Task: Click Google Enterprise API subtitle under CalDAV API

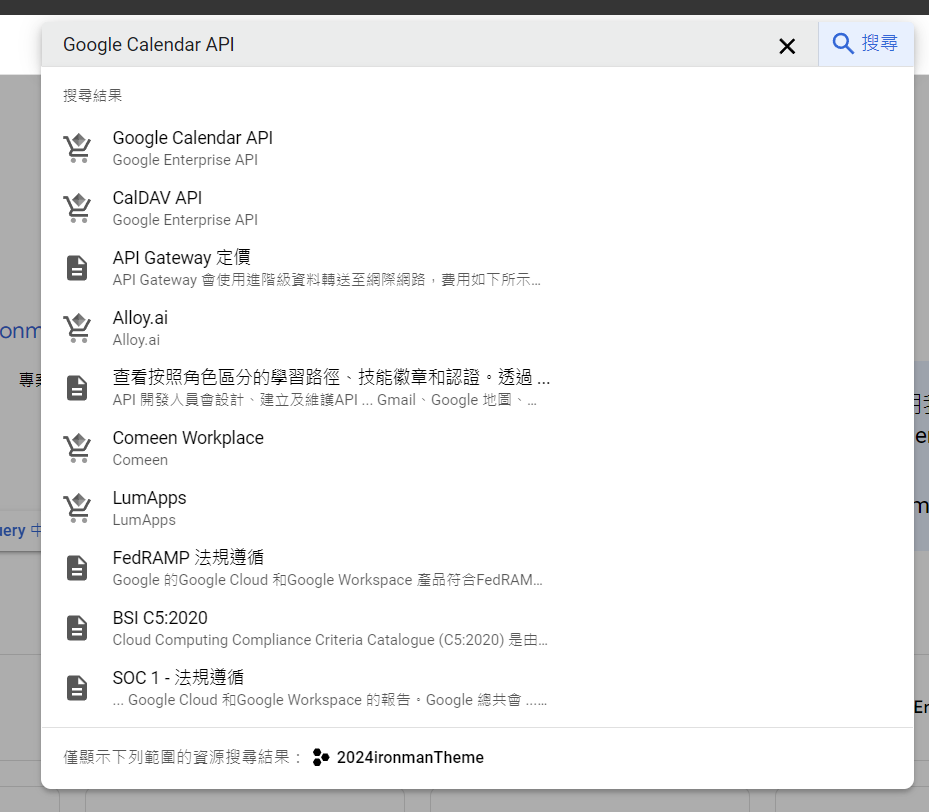Action: (185, 220)
